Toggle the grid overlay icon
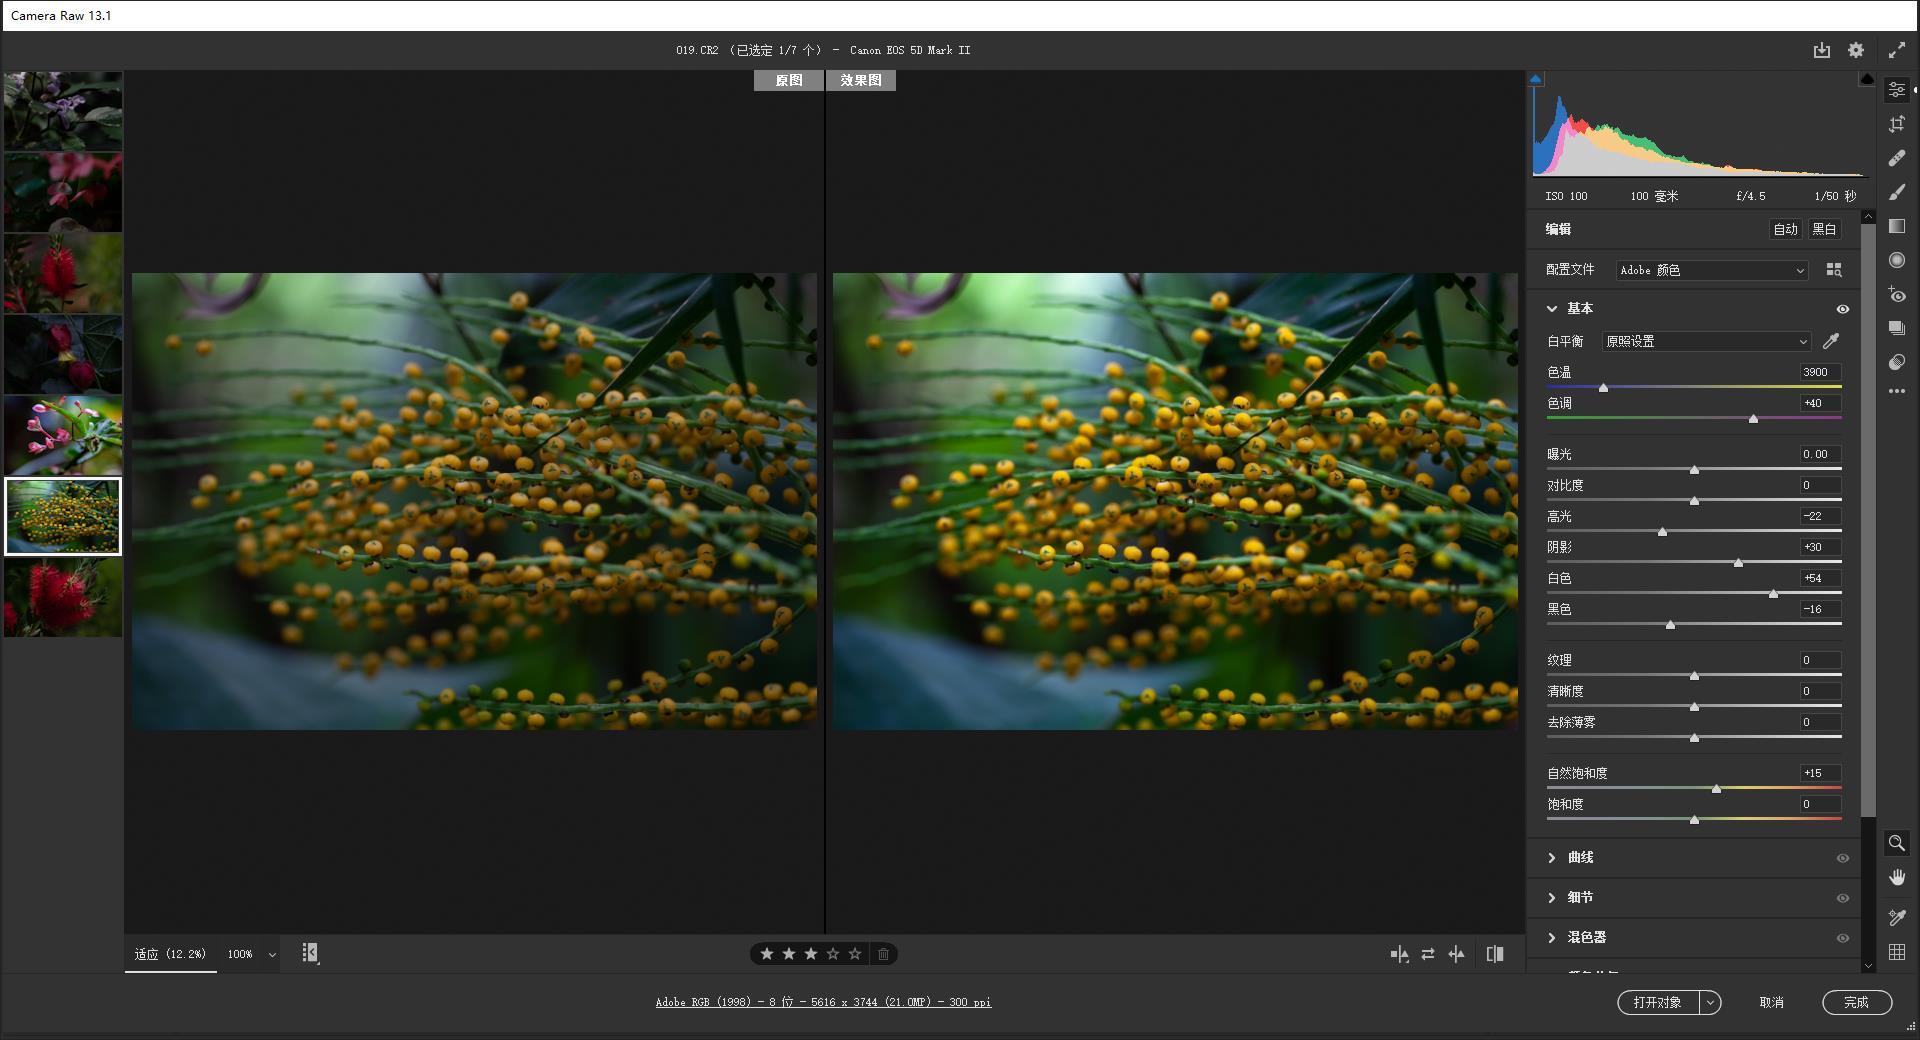 point(1896,952)
